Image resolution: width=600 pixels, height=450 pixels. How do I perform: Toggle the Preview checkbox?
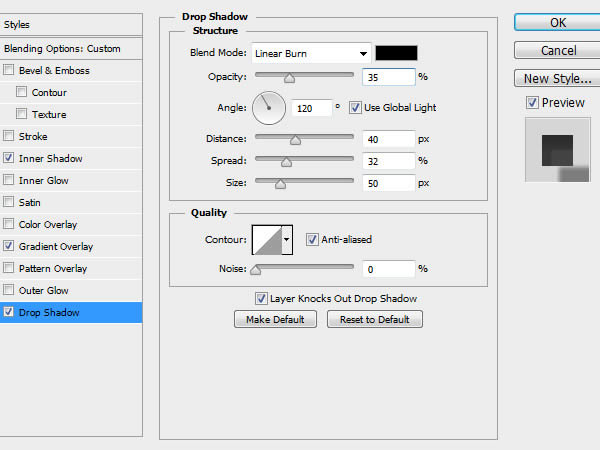pyautogui.click(x=532, y=103)
